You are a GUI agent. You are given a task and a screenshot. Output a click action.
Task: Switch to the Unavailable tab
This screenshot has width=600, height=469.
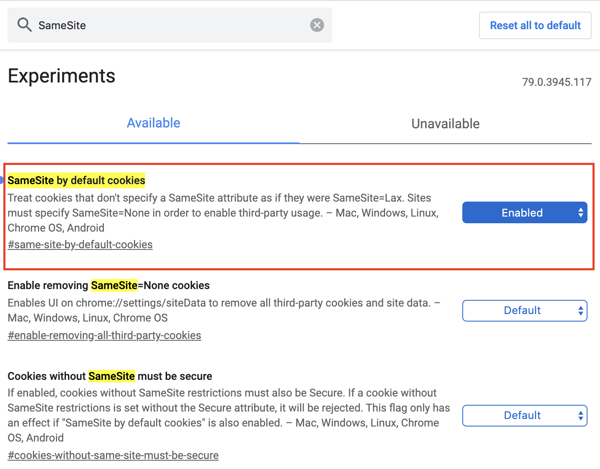(445, 124)
